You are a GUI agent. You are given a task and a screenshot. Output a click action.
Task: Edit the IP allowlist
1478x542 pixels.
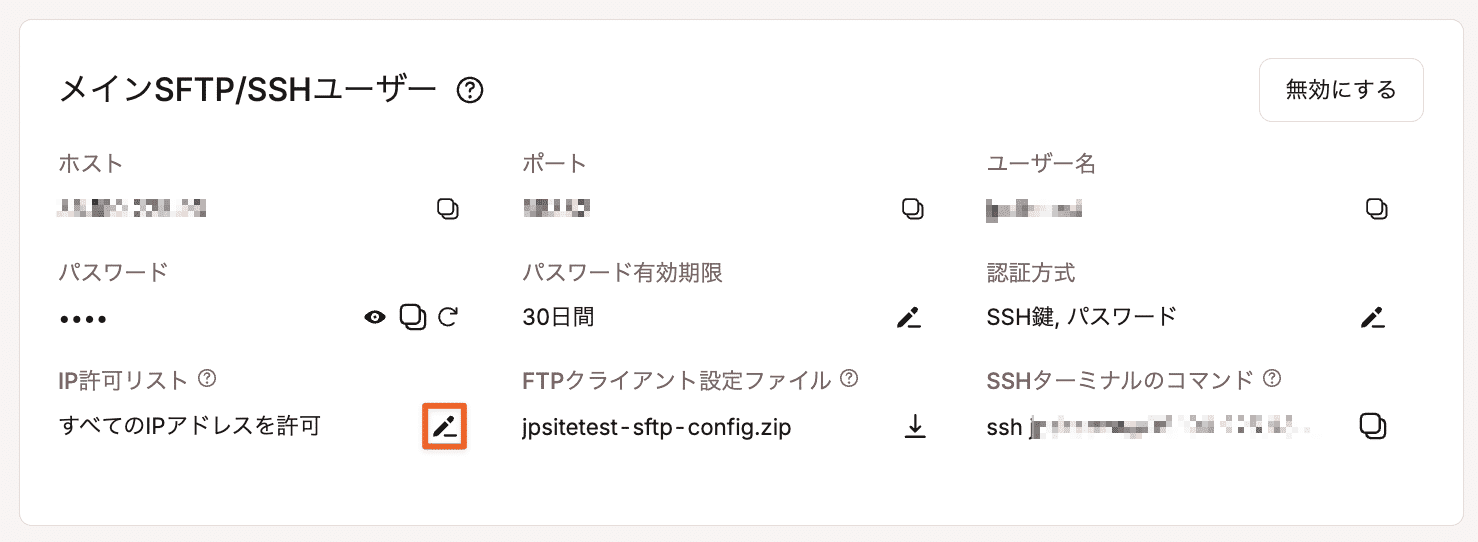click(445, 427)
